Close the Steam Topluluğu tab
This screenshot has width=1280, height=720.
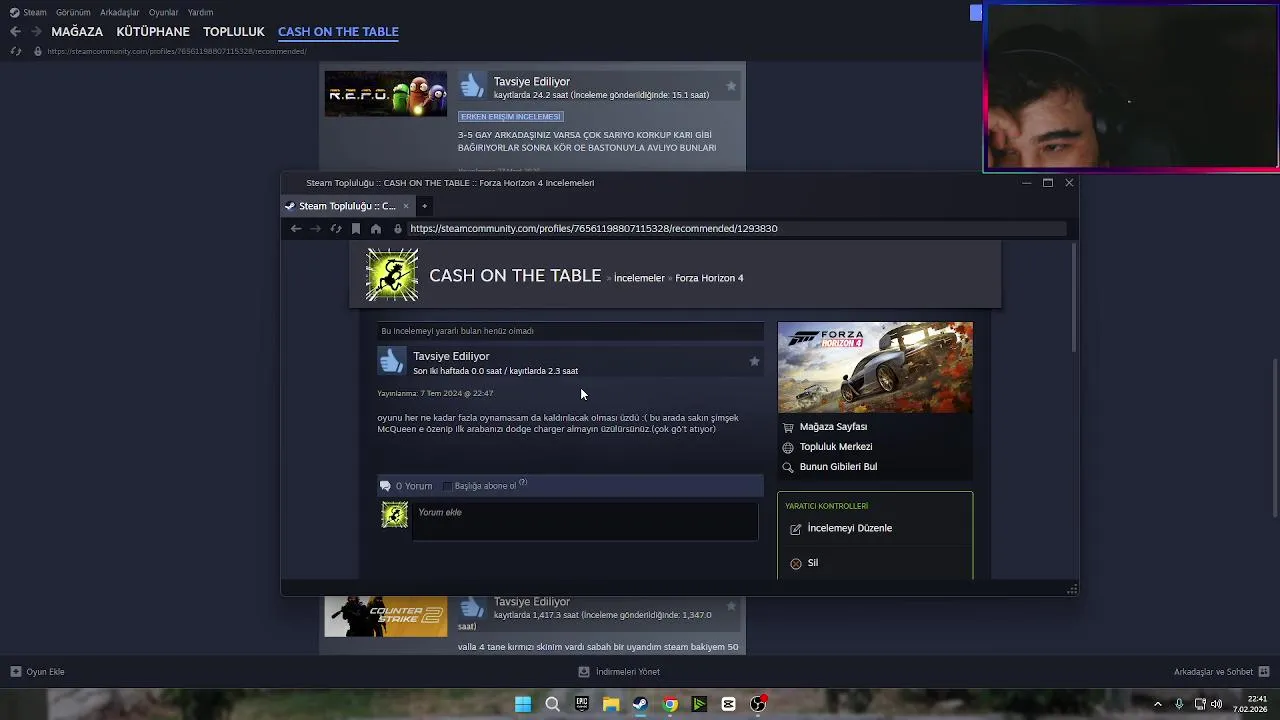pyautogui.click(x=406, y=206)
